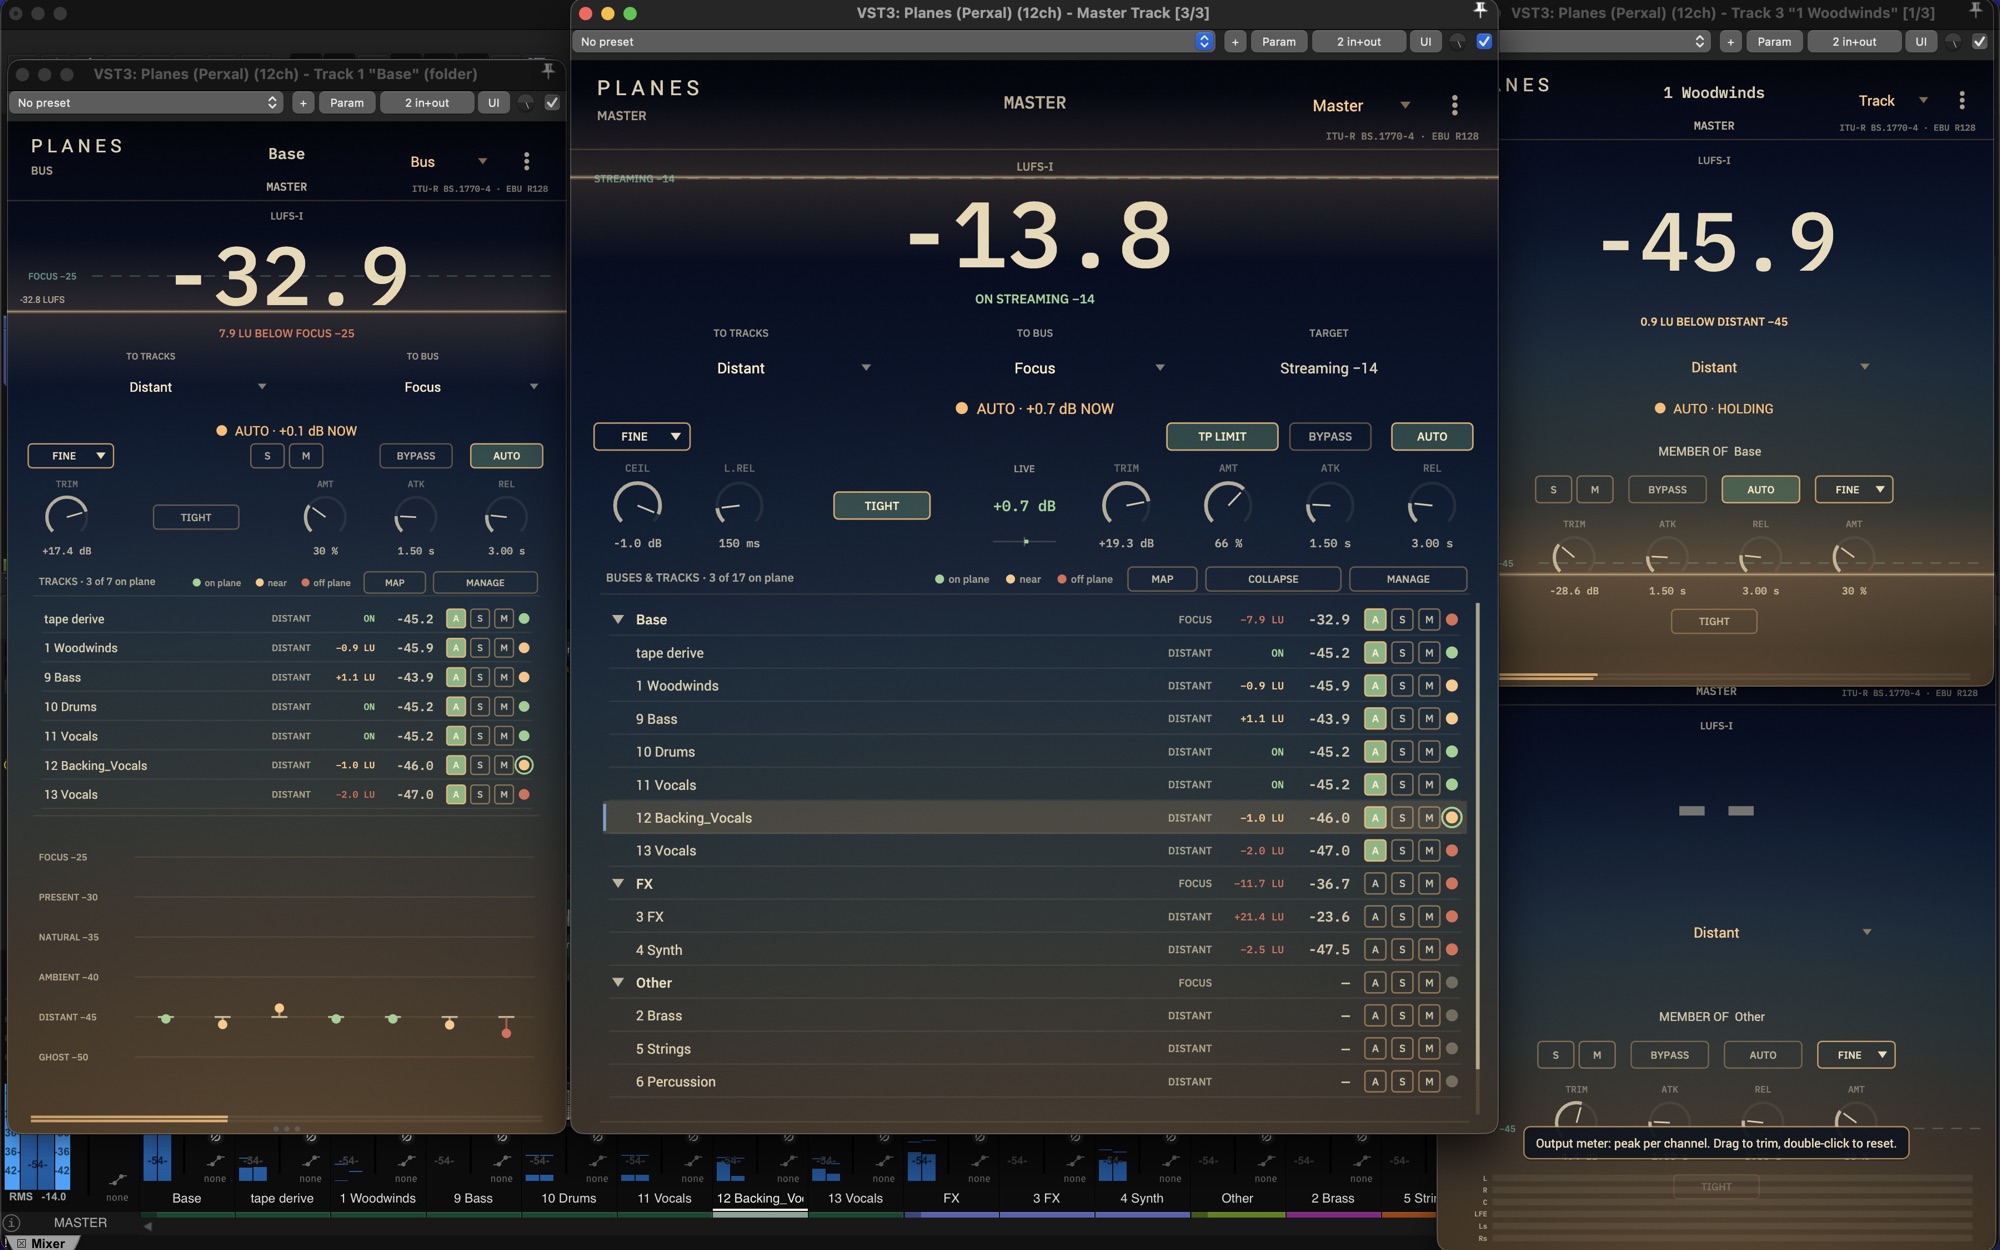
Task: Click the A button for Base row in Master list
Action: [1375, 620]
